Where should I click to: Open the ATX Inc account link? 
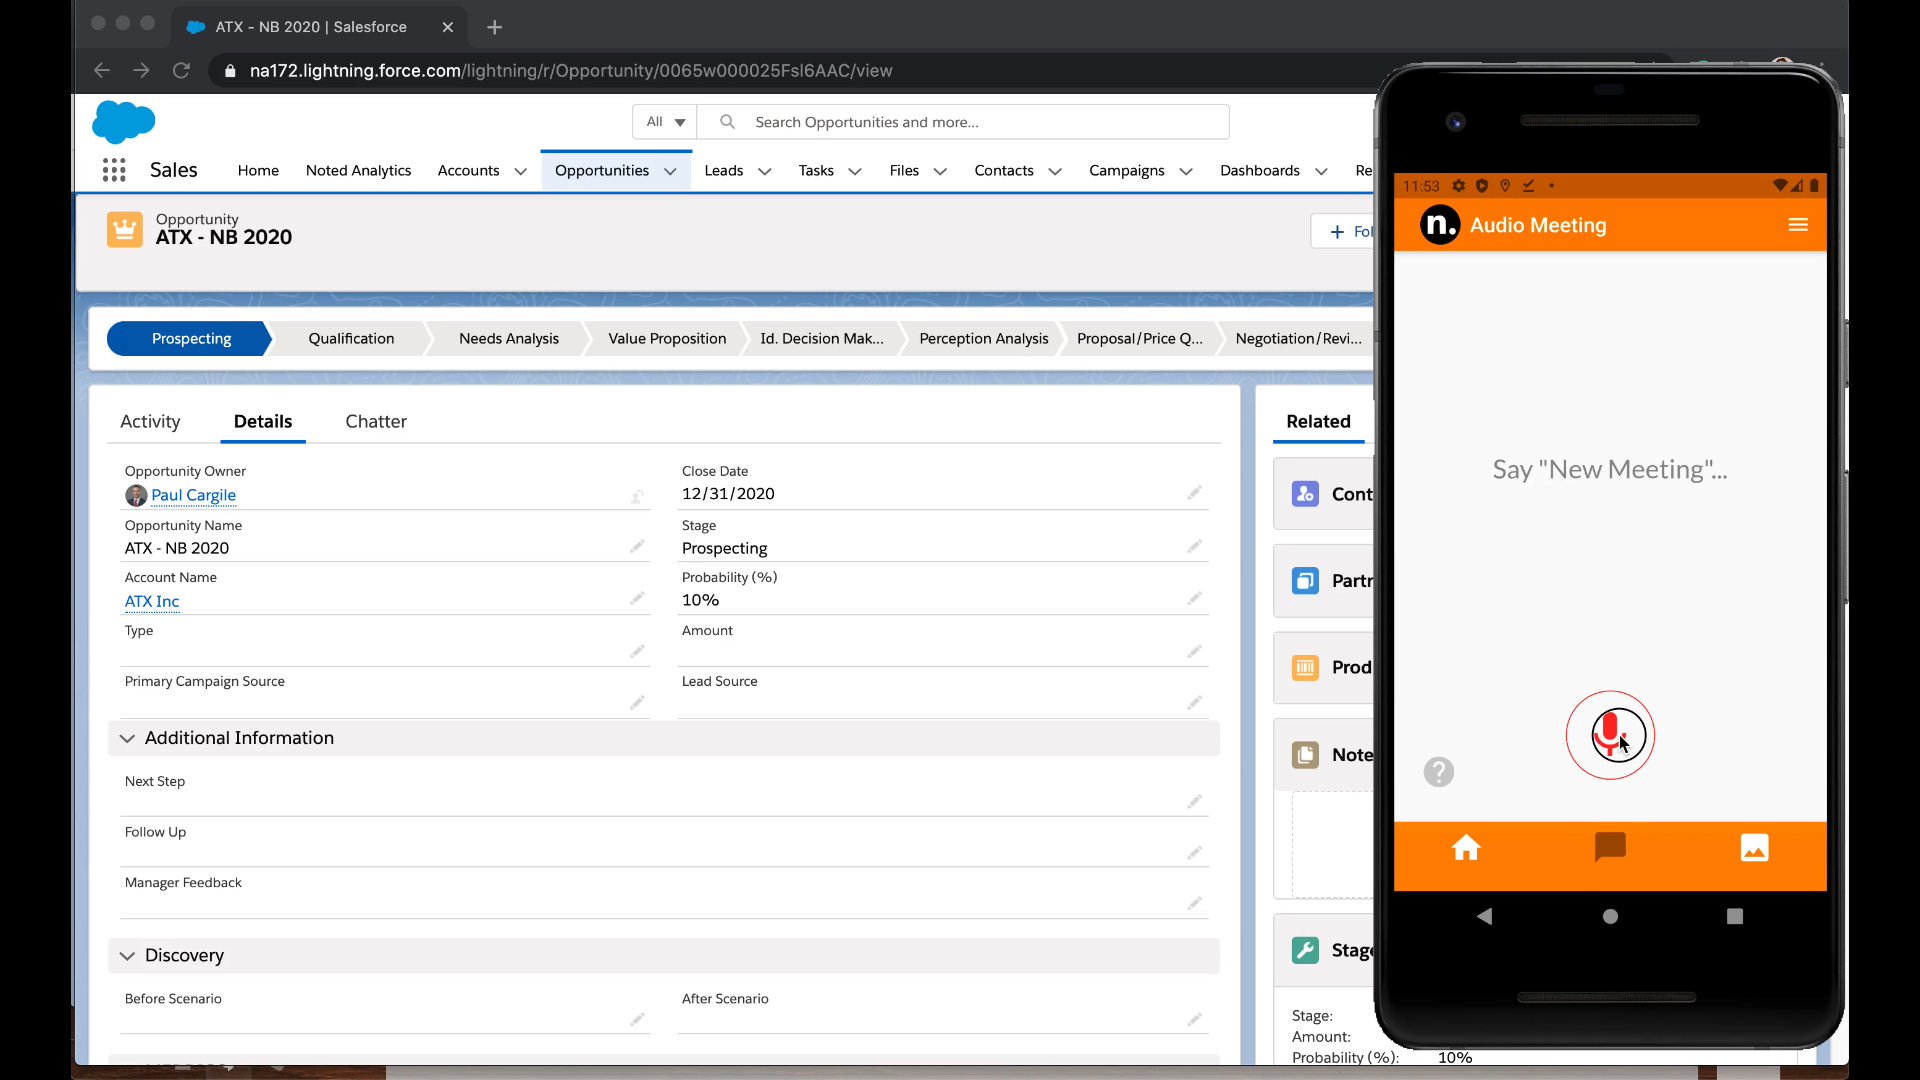(152, 601)
